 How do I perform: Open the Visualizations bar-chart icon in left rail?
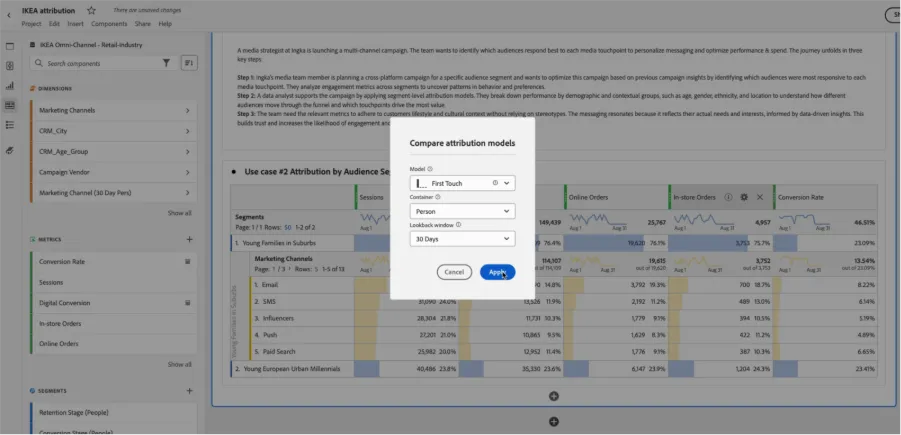(x=10, y=86)
